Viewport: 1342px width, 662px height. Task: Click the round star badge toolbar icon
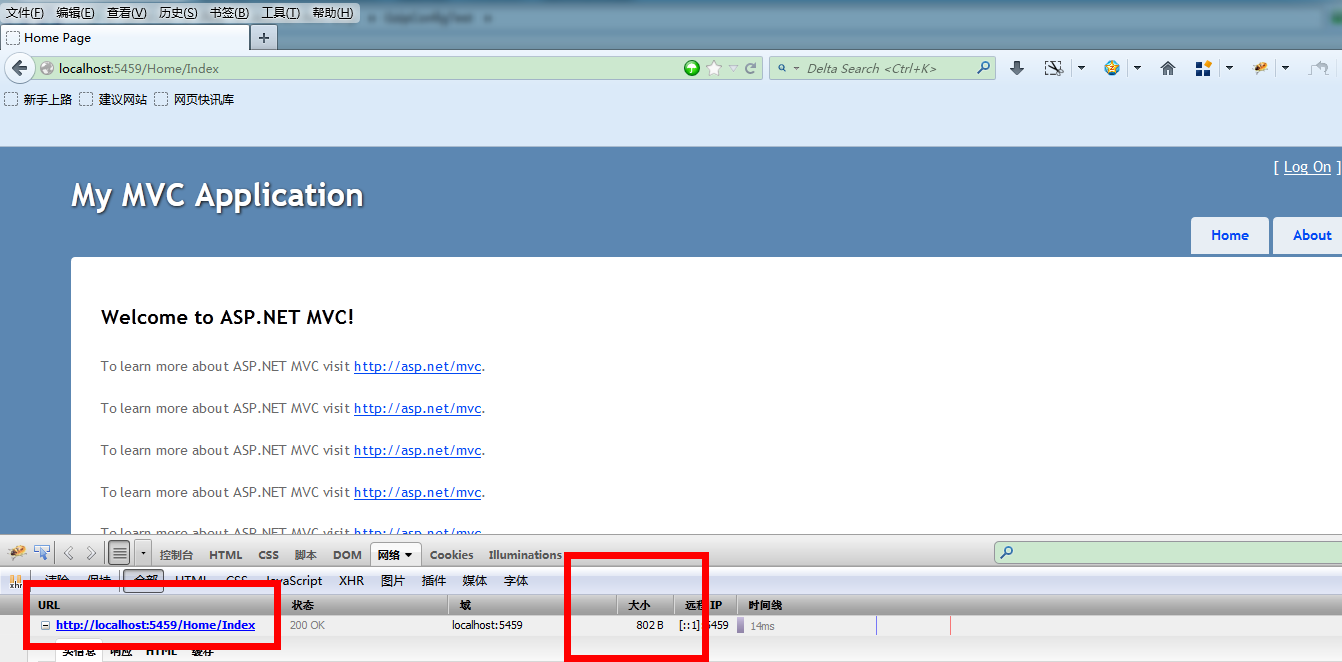[1111, 68]
